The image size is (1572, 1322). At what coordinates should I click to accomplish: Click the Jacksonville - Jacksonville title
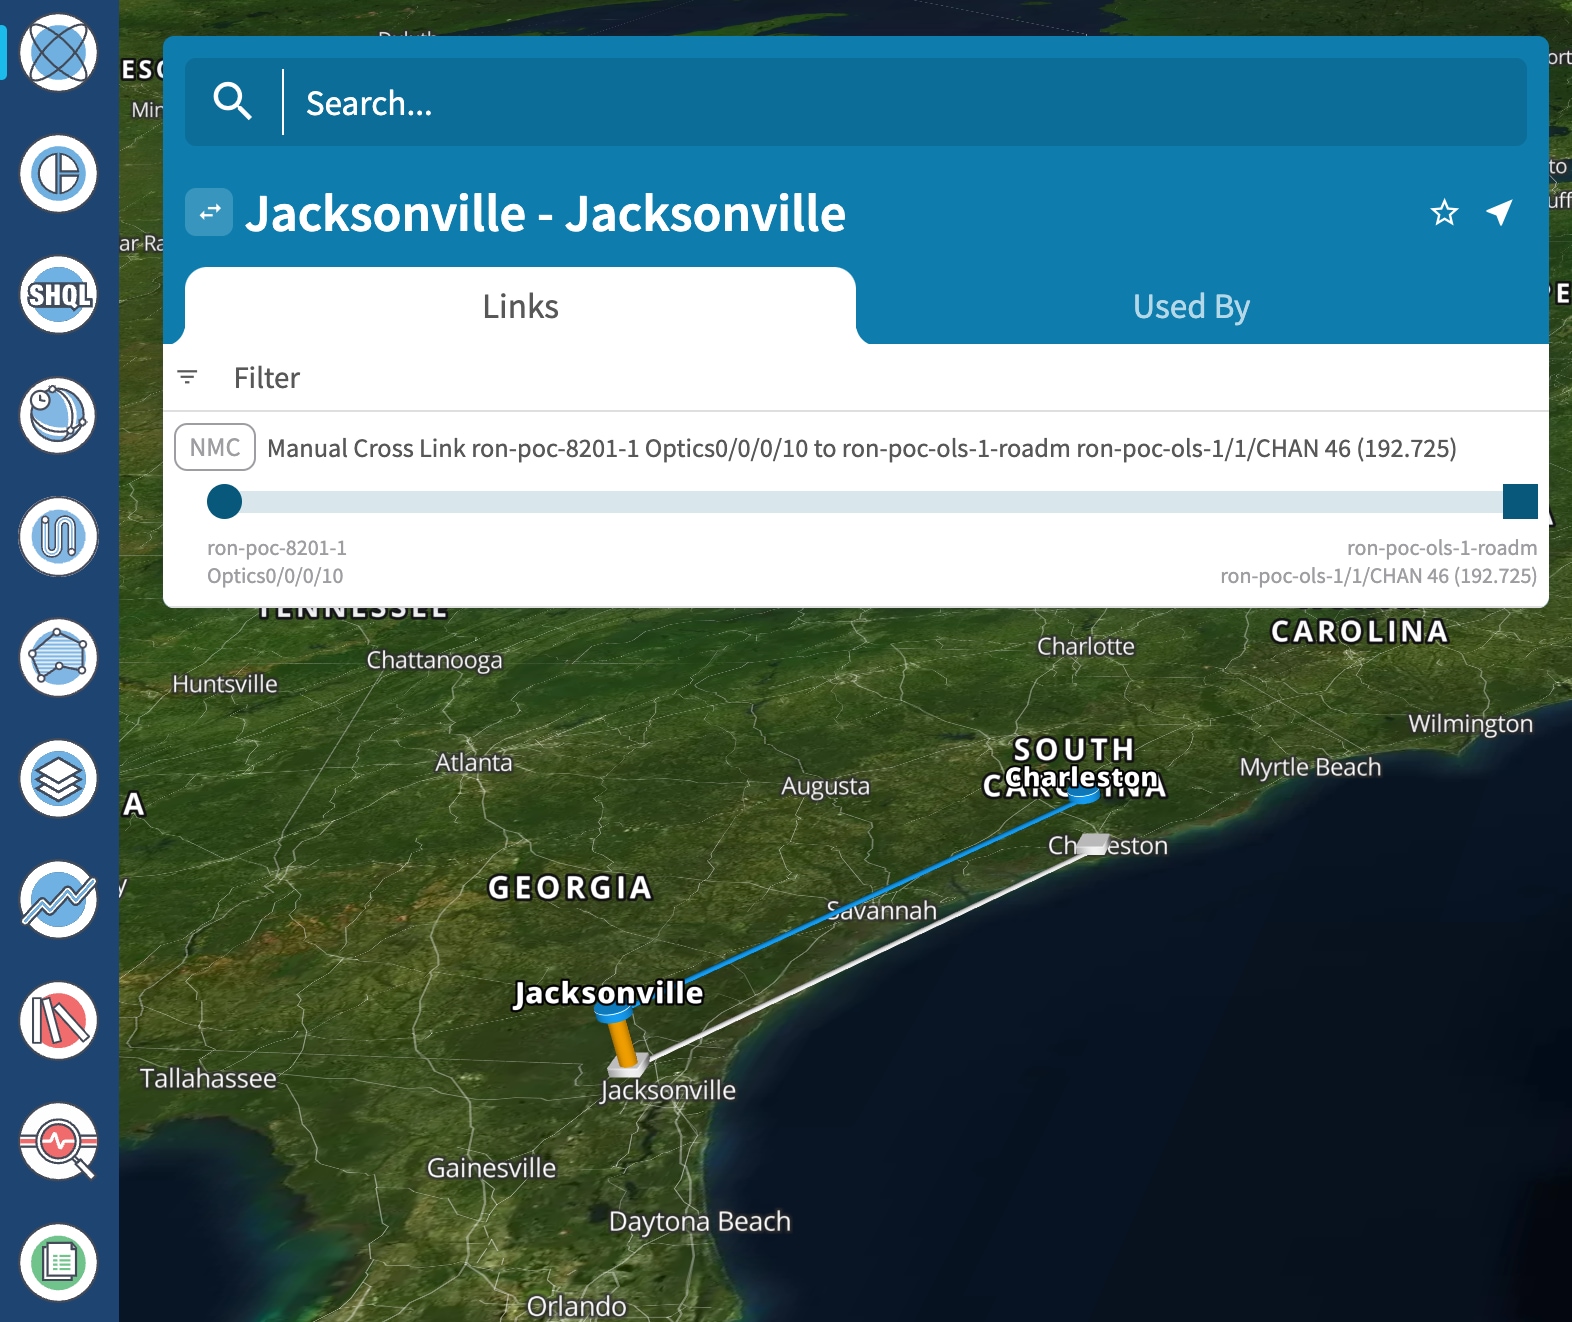tap(546, 213)
